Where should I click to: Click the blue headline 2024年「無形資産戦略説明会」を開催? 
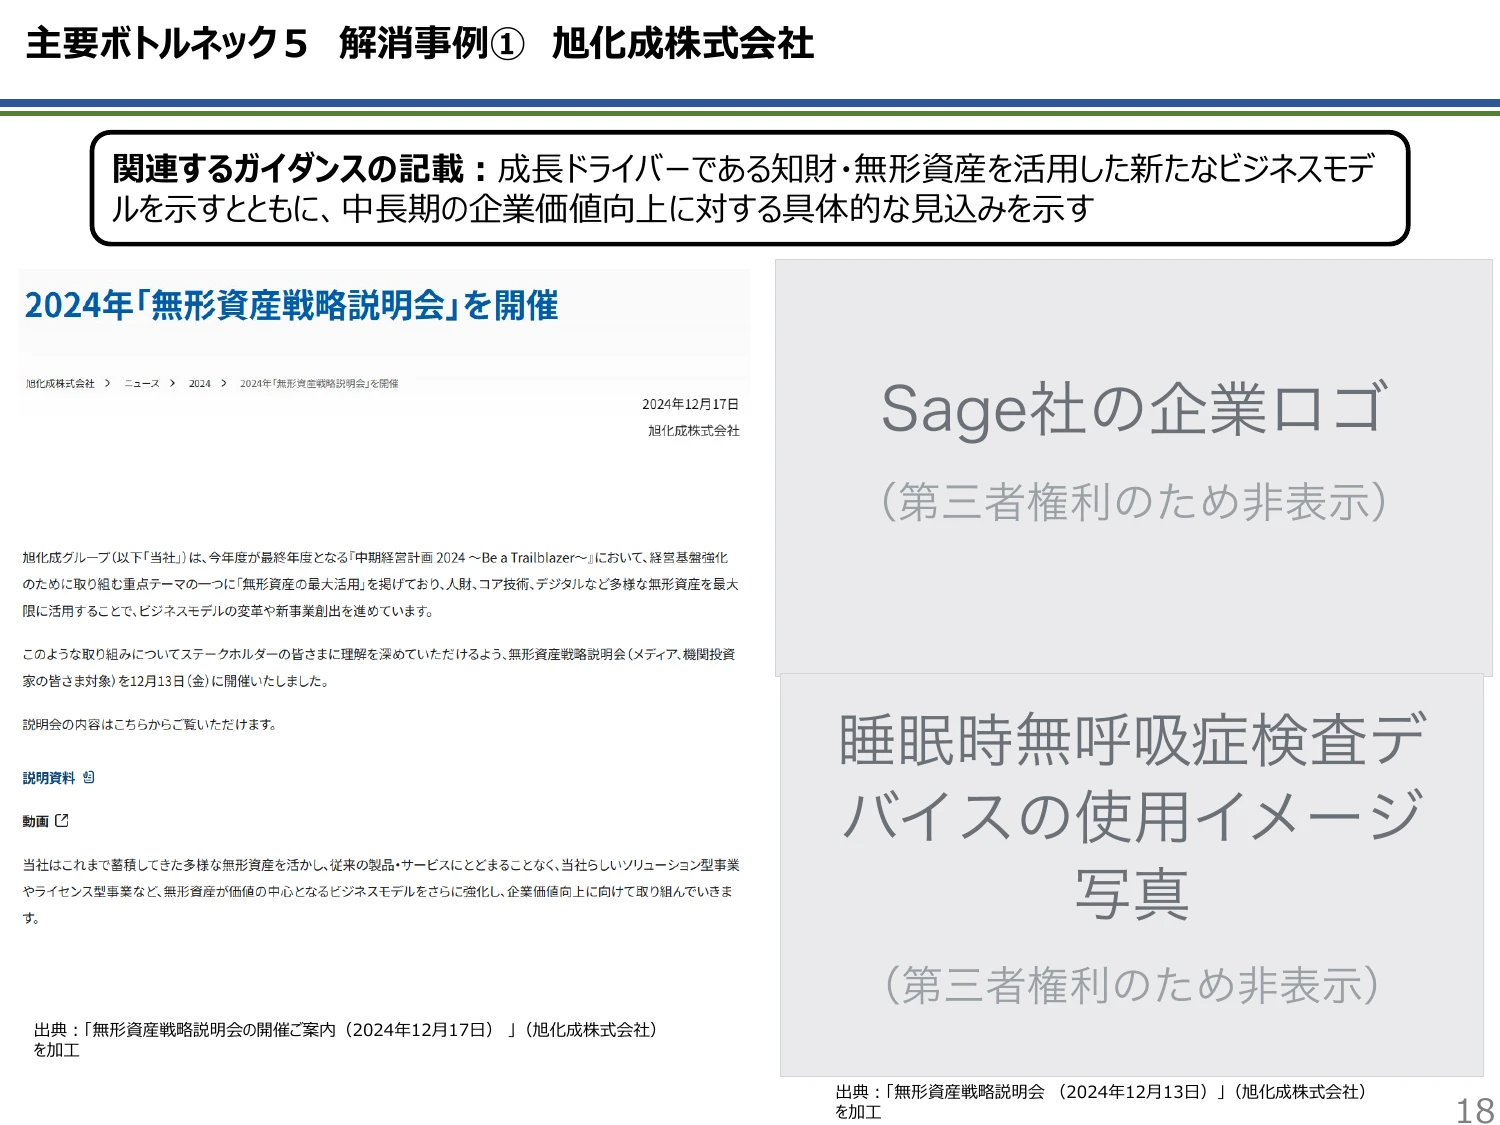291,305
